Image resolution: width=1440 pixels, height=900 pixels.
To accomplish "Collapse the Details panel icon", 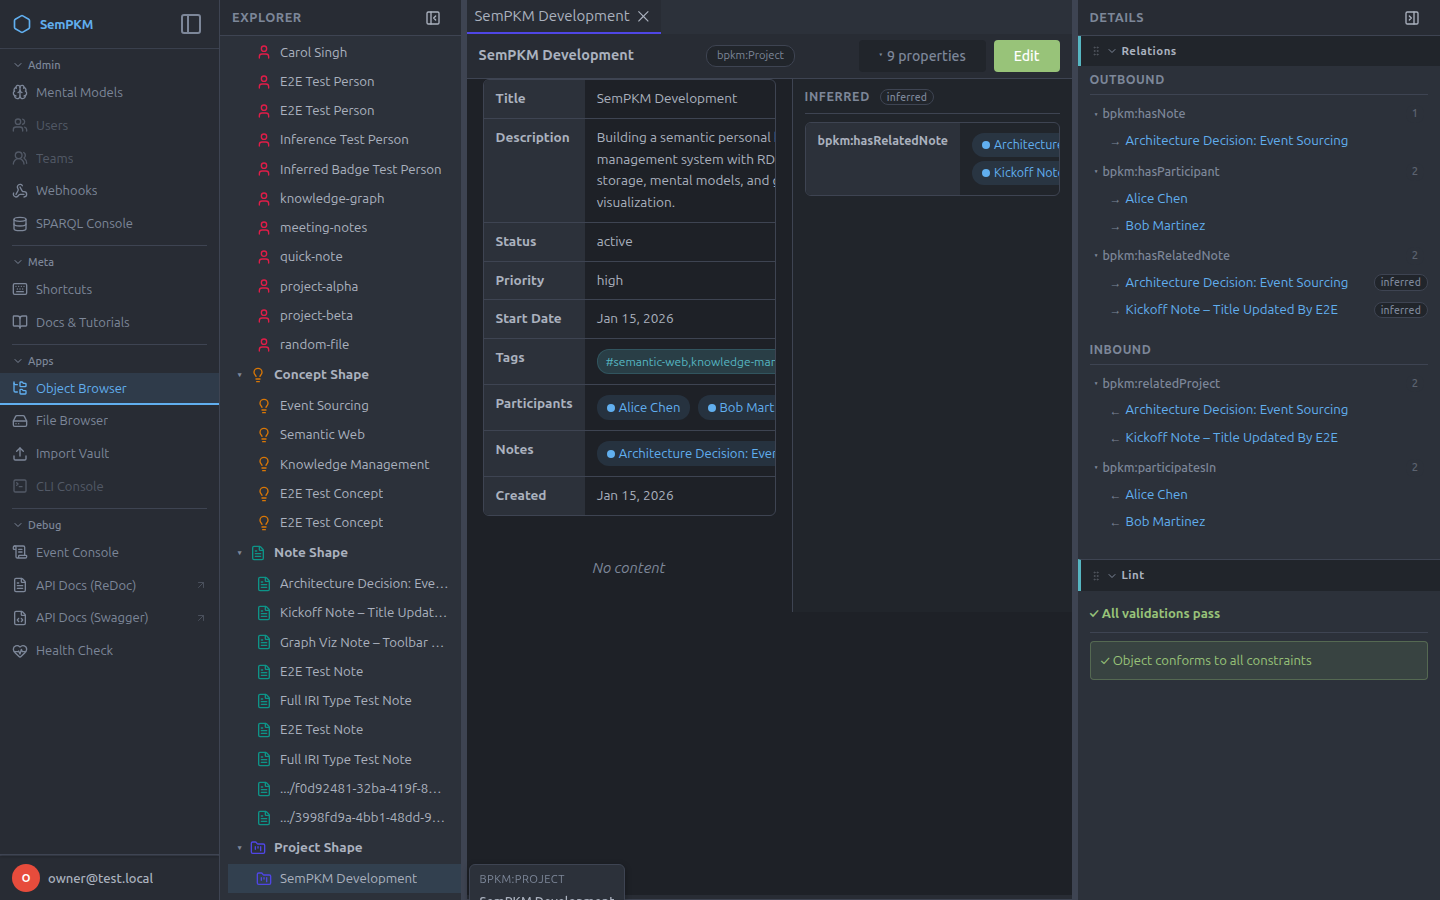I will pyautogui.click(x=1412, y=18).
